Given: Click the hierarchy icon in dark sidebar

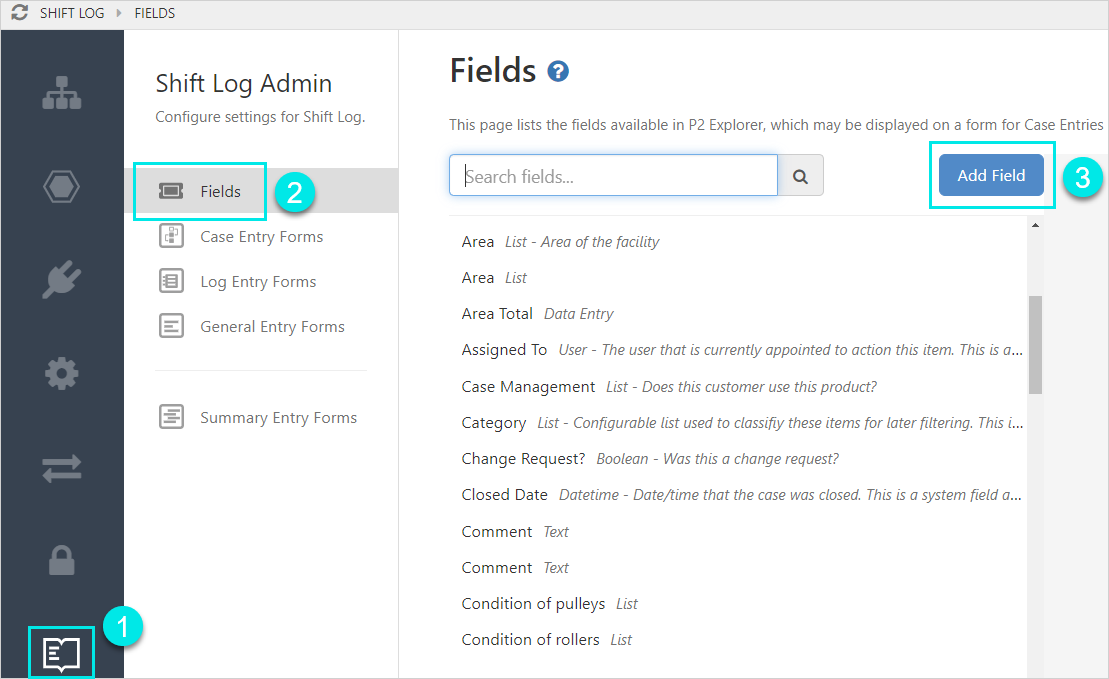Looking at the screenshot, I should click(62, 92).
